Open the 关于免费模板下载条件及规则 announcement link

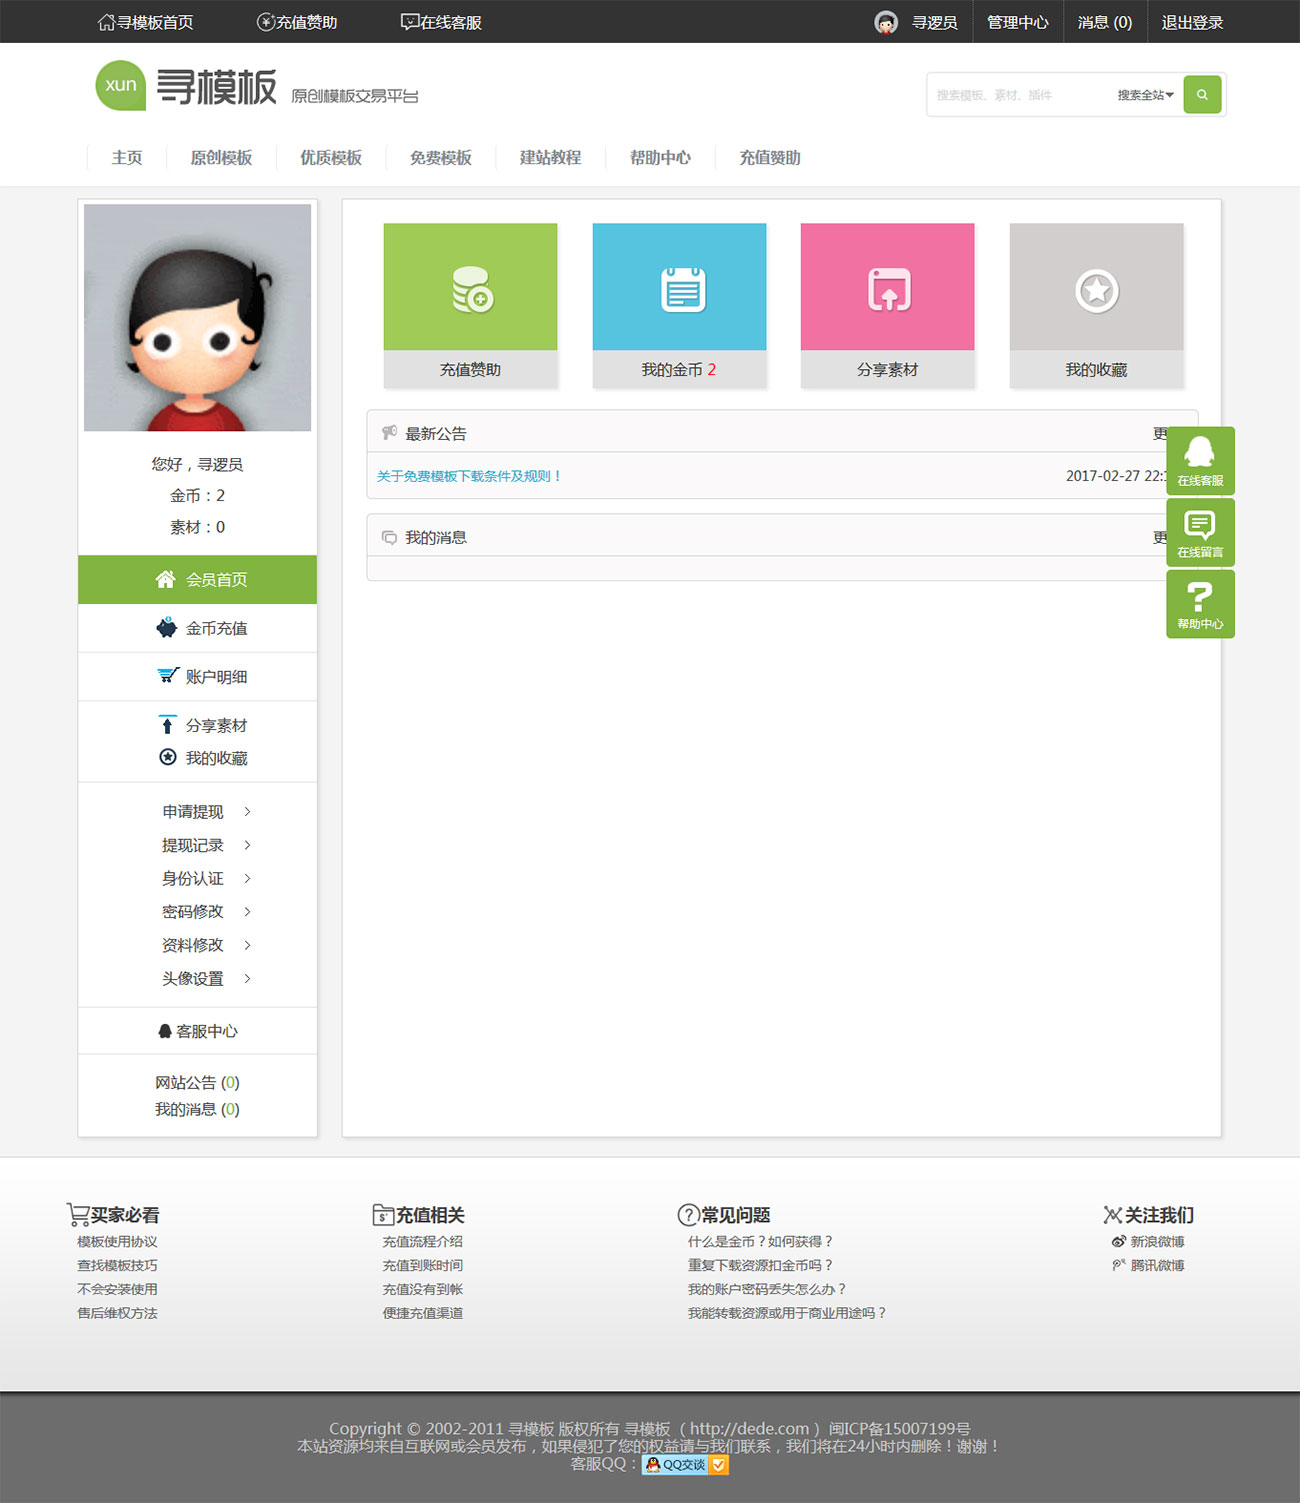coord(468,476)
